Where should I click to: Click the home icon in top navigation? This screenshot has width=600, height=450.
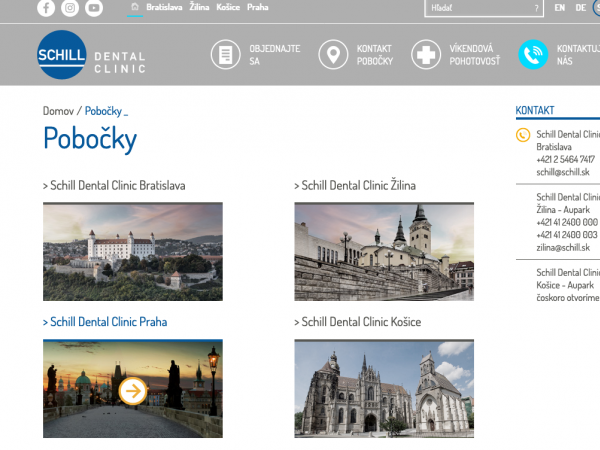(x=135, y=7)
